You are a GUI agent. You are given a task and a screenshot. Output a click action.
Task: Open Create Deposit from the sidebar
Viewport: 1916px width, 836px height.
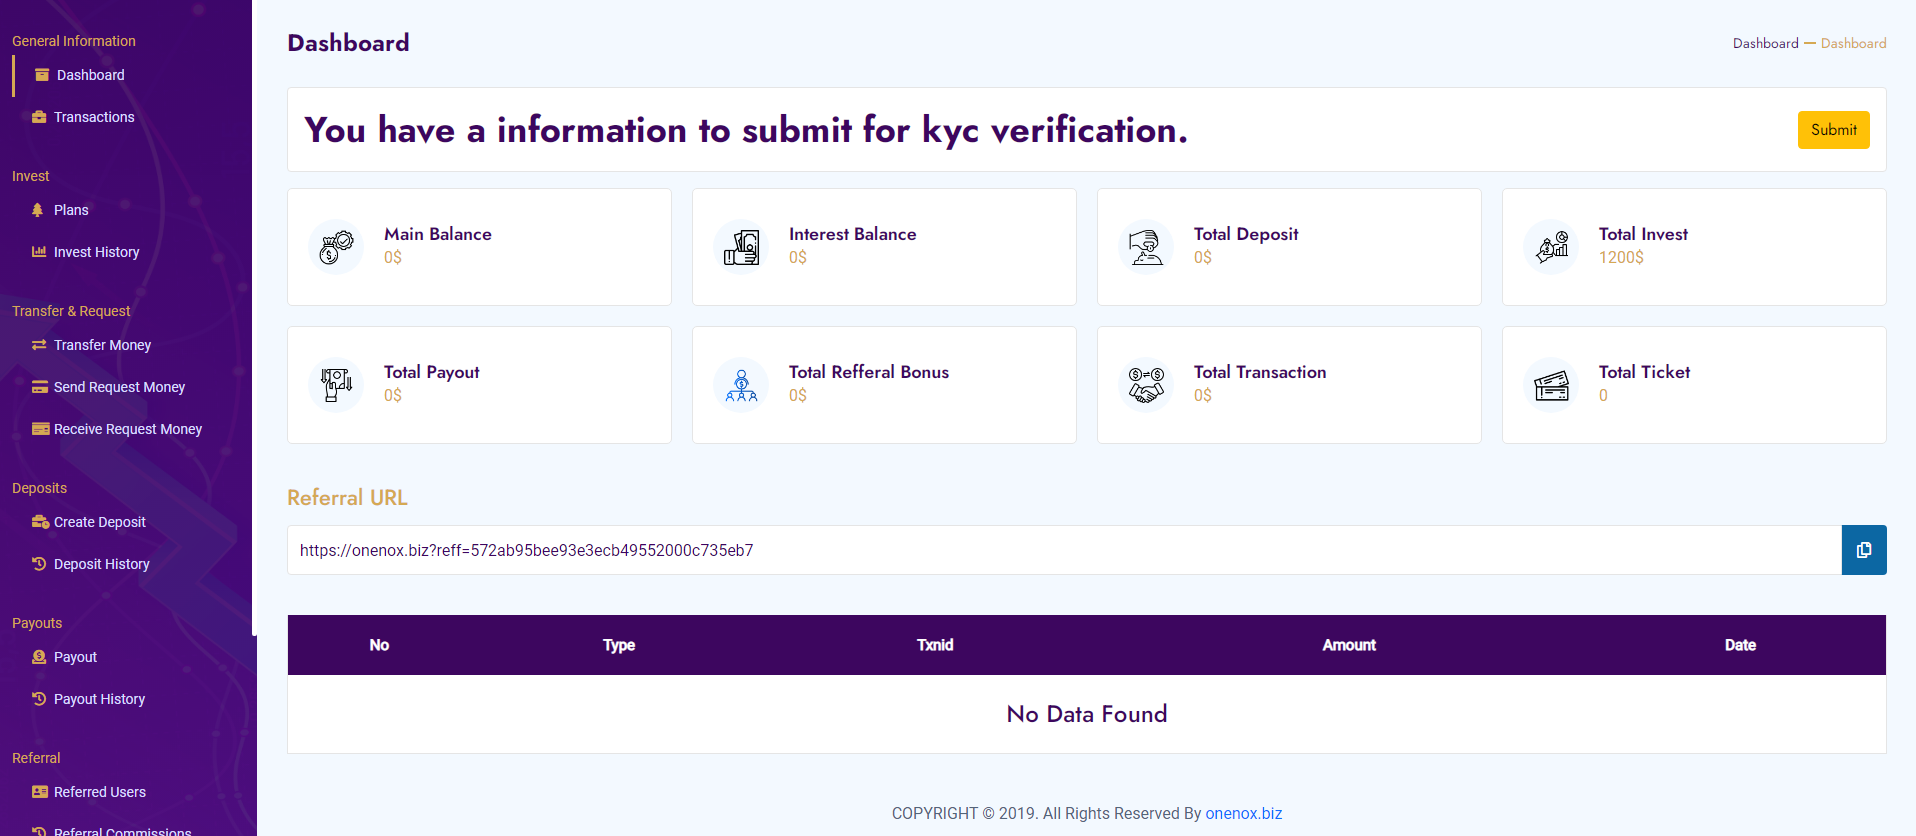click(99, 522)
